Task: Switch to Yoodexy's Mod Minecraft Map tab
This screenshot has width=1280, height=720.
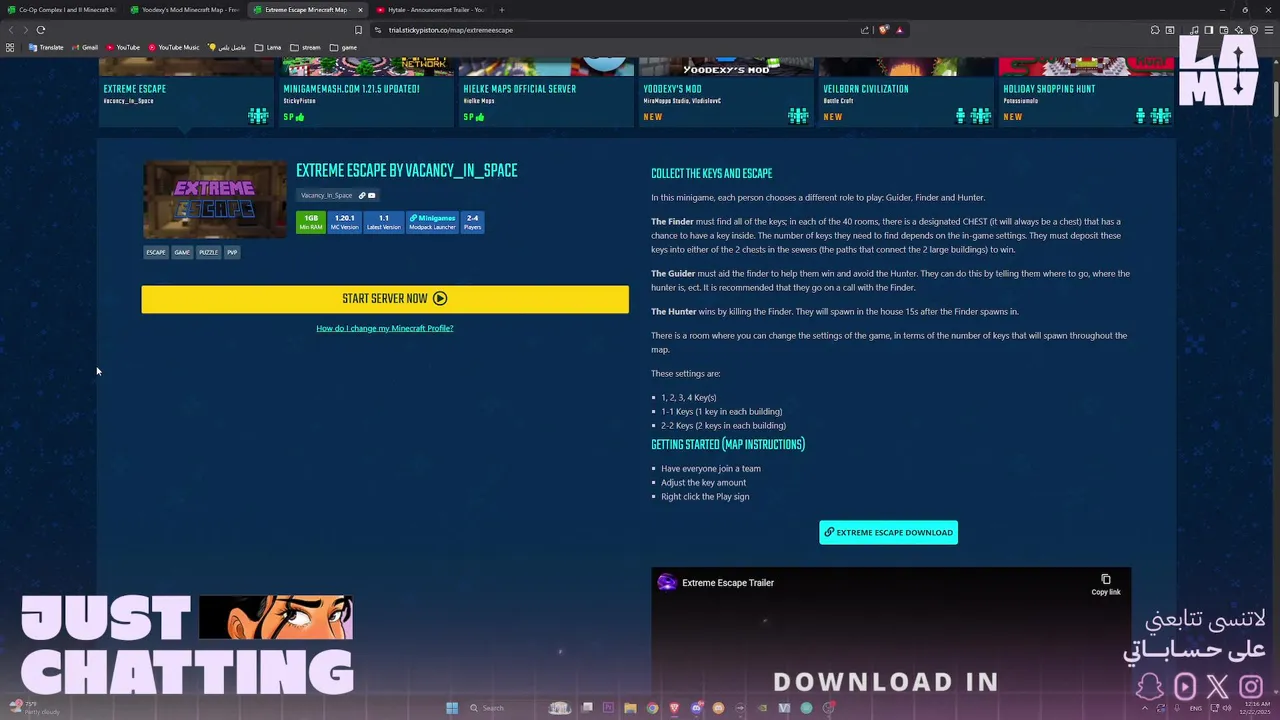Action: [x=184, y=10]
